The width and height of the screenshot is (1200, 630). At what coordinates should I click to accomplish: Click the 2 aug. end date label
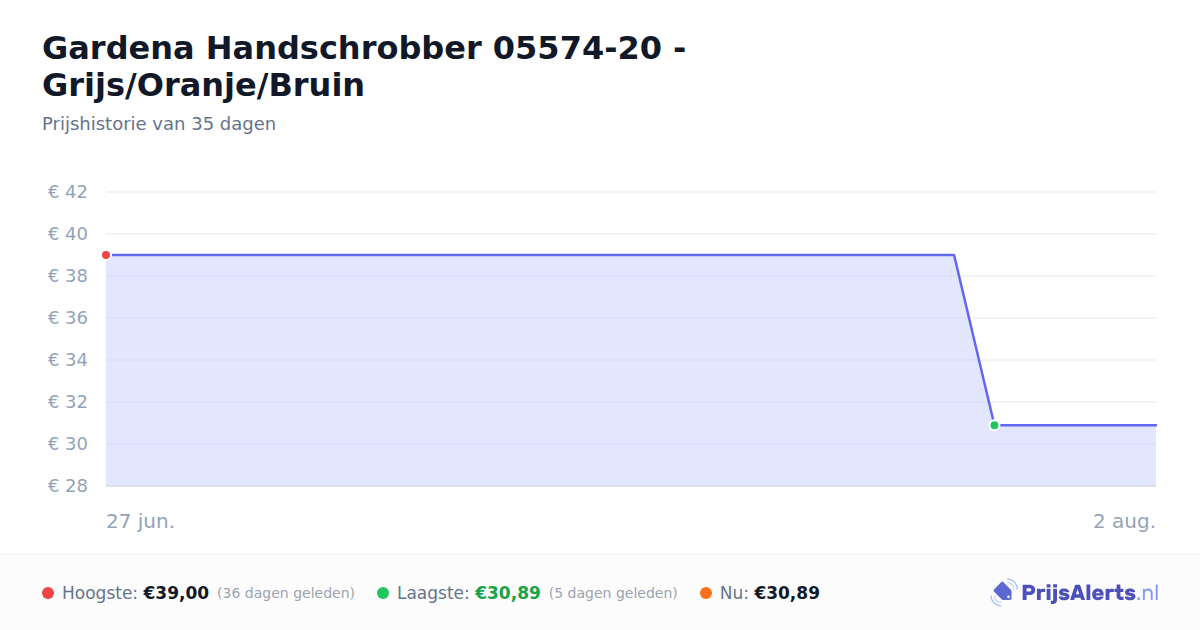(1124, 521)
